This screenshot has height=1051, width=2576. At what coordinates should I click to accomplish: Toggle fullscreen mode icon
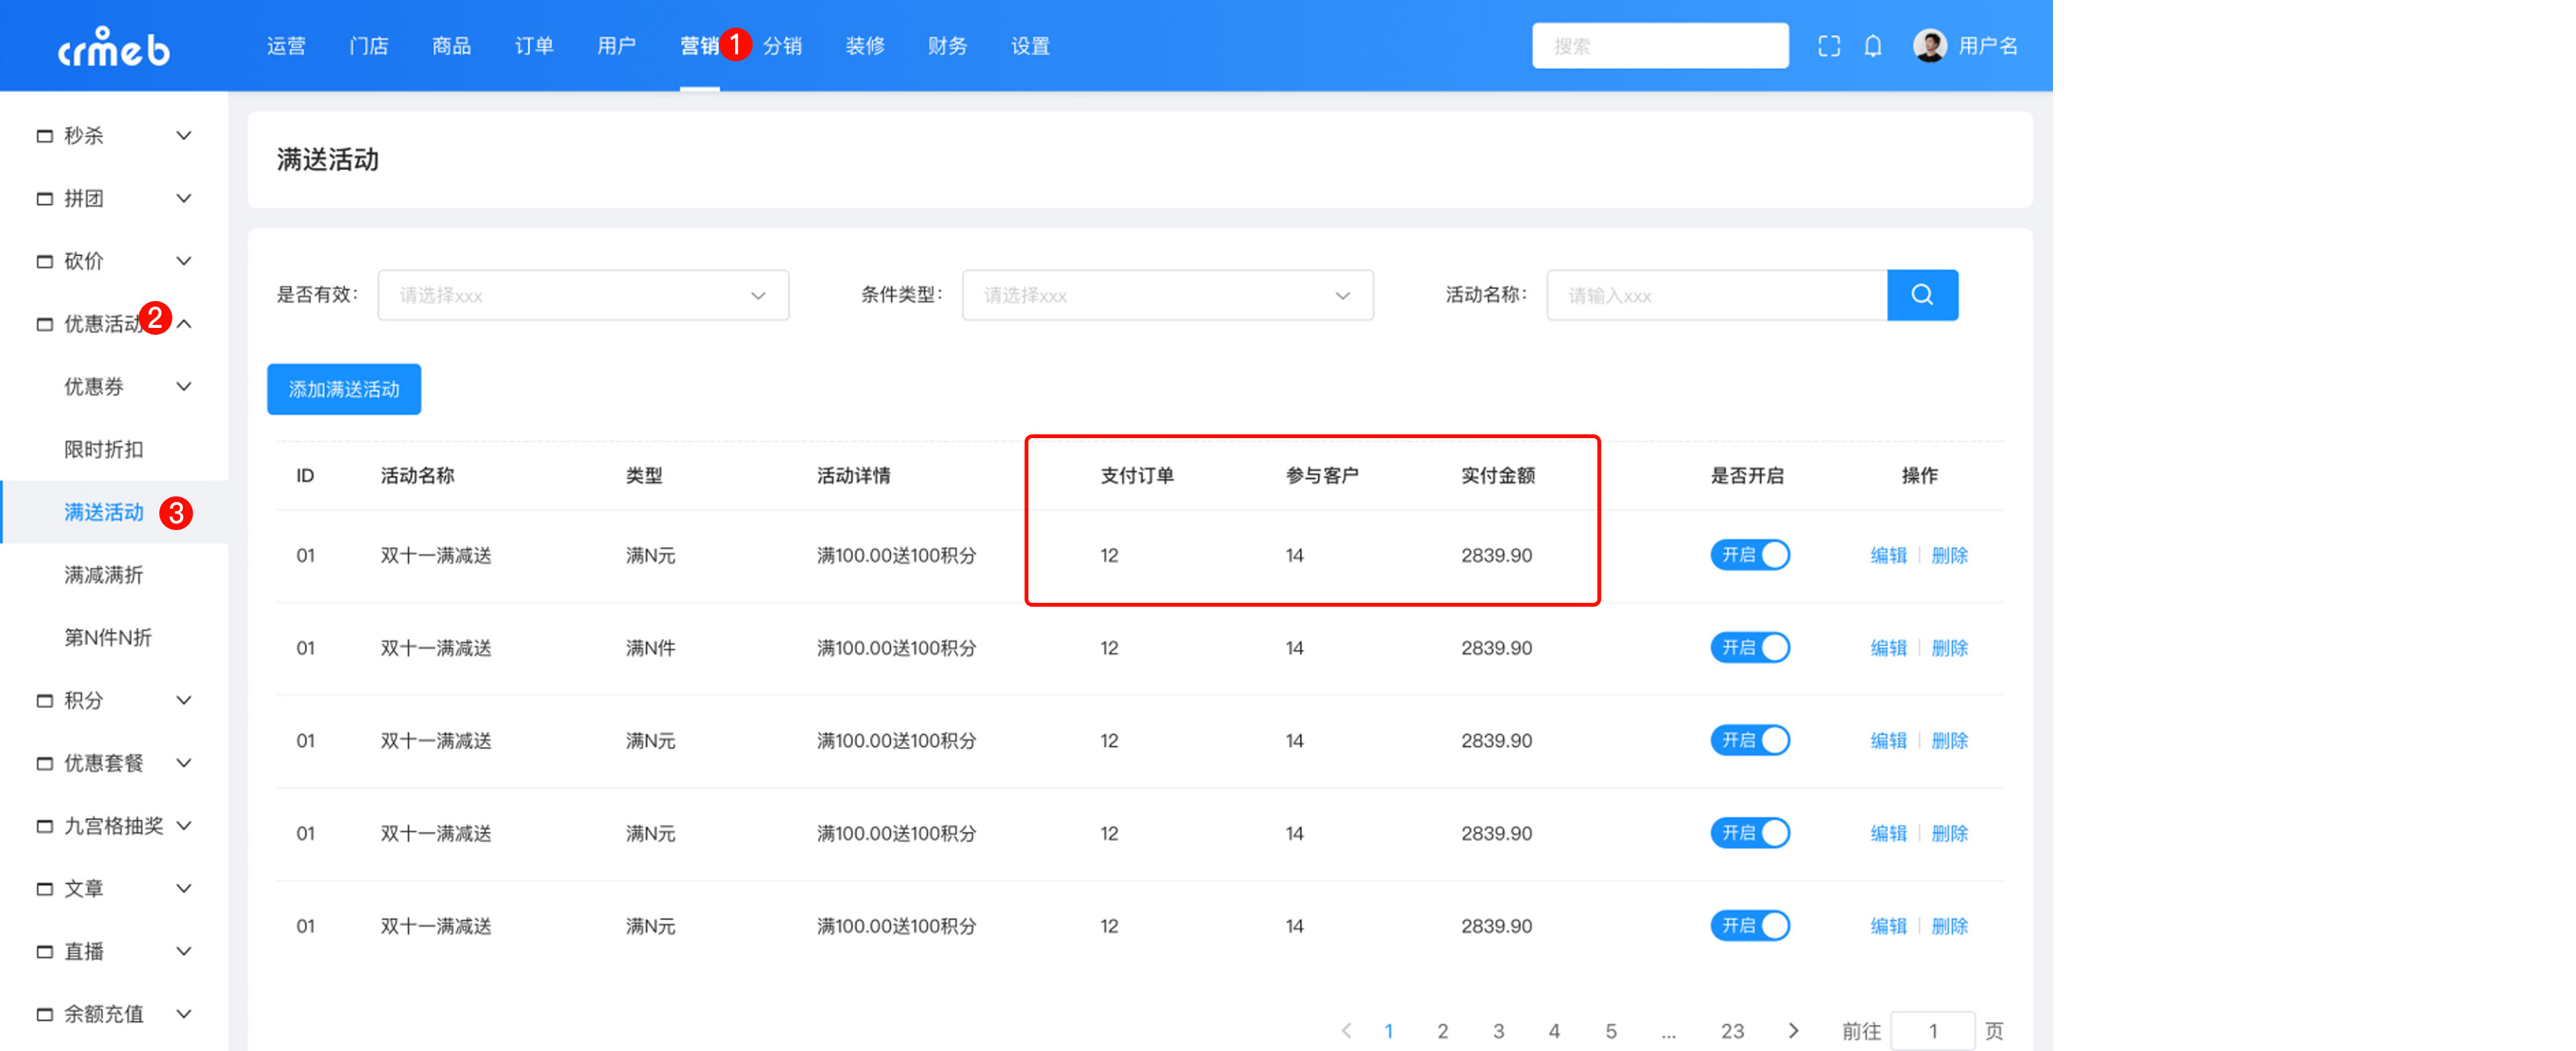pyautogui.click(x=1828, y=46)
